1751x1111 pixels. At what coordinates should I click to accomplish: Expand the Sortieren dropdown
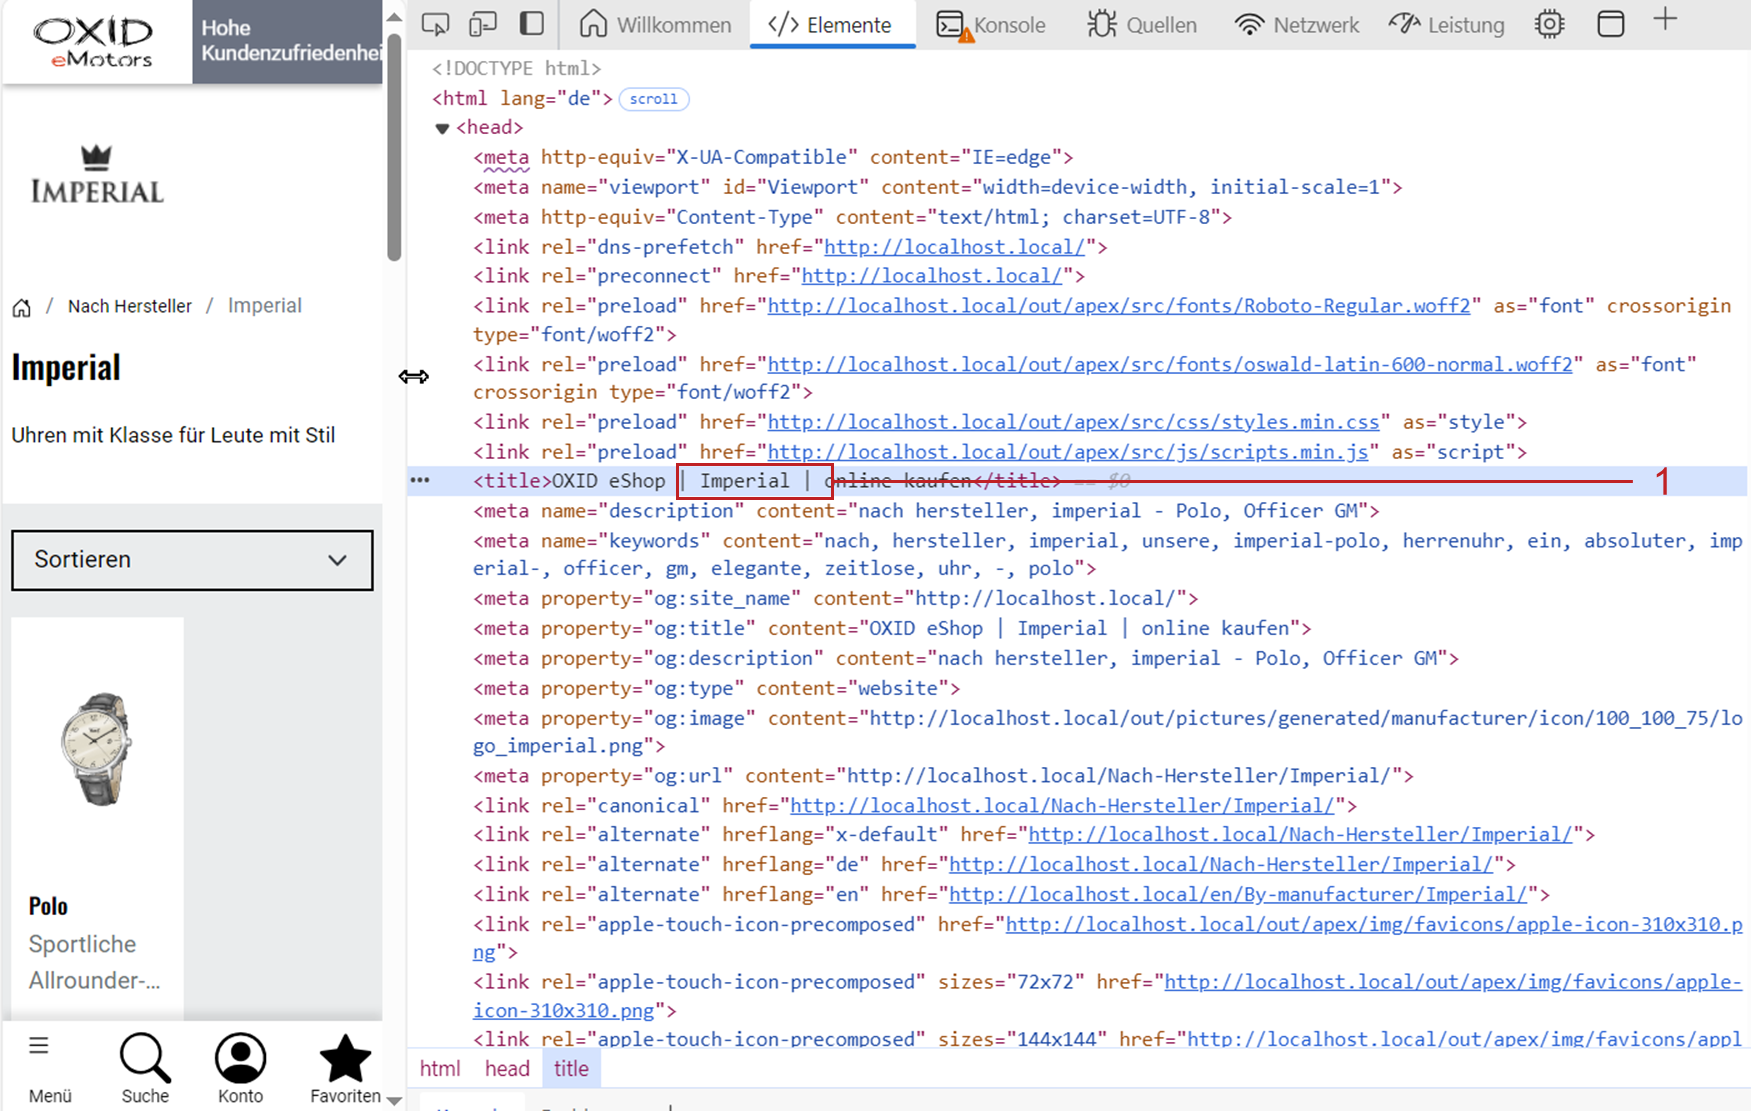[192, 560]
